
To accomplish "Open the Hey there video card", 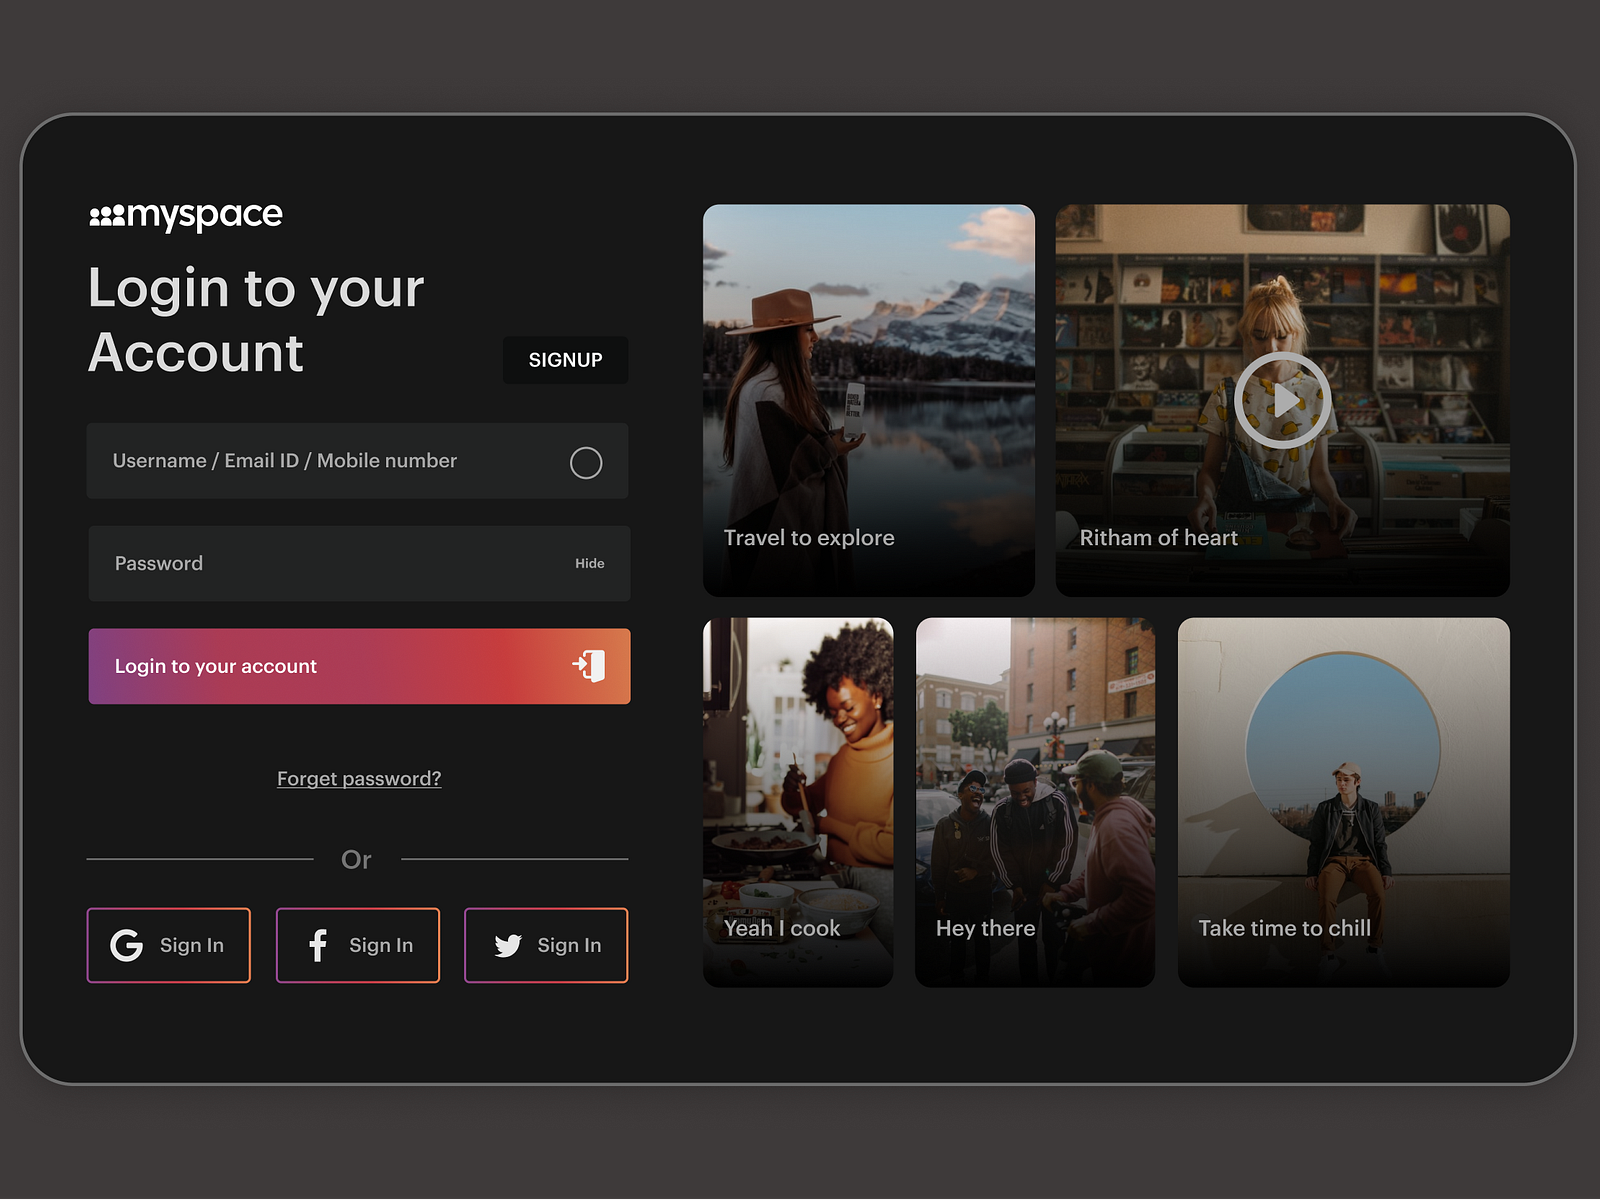I will pos(1035,800).
